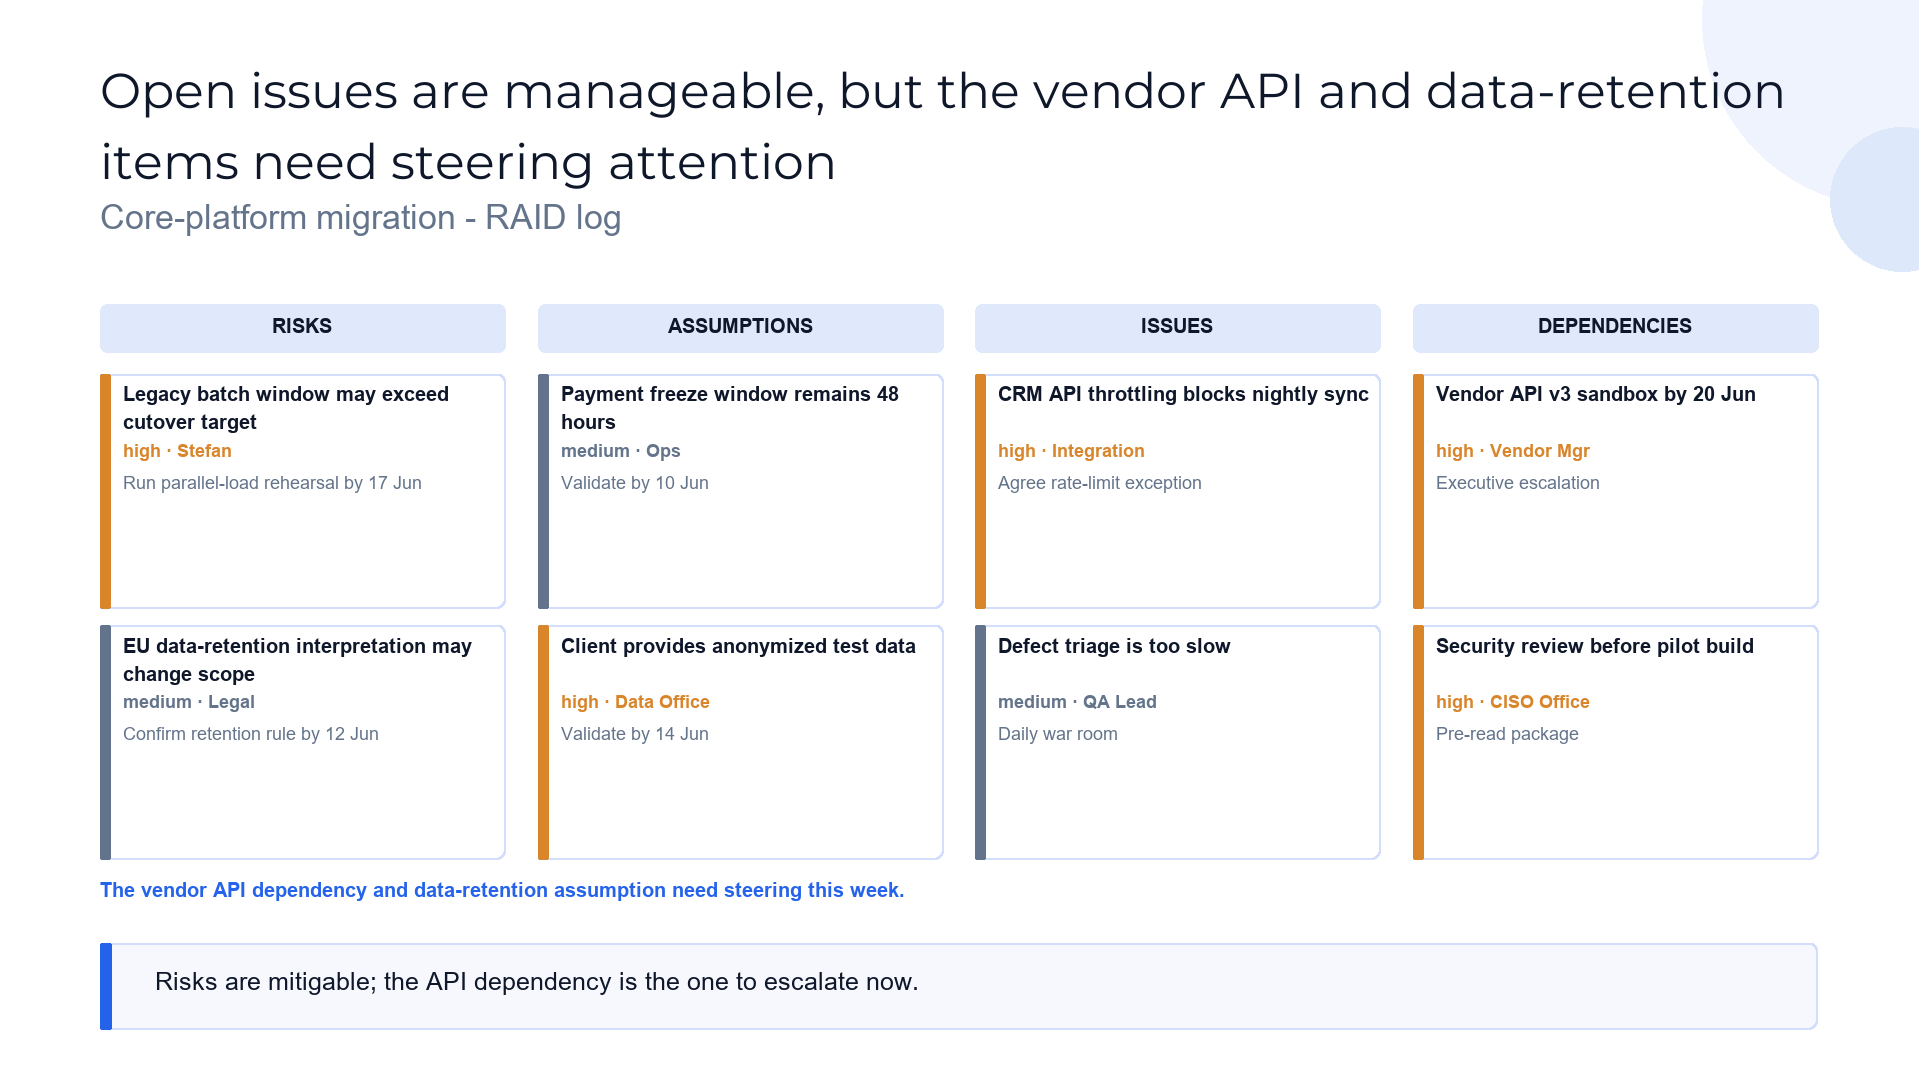Select the RISKS column header
The image size is (1919, 1080).
302,327
